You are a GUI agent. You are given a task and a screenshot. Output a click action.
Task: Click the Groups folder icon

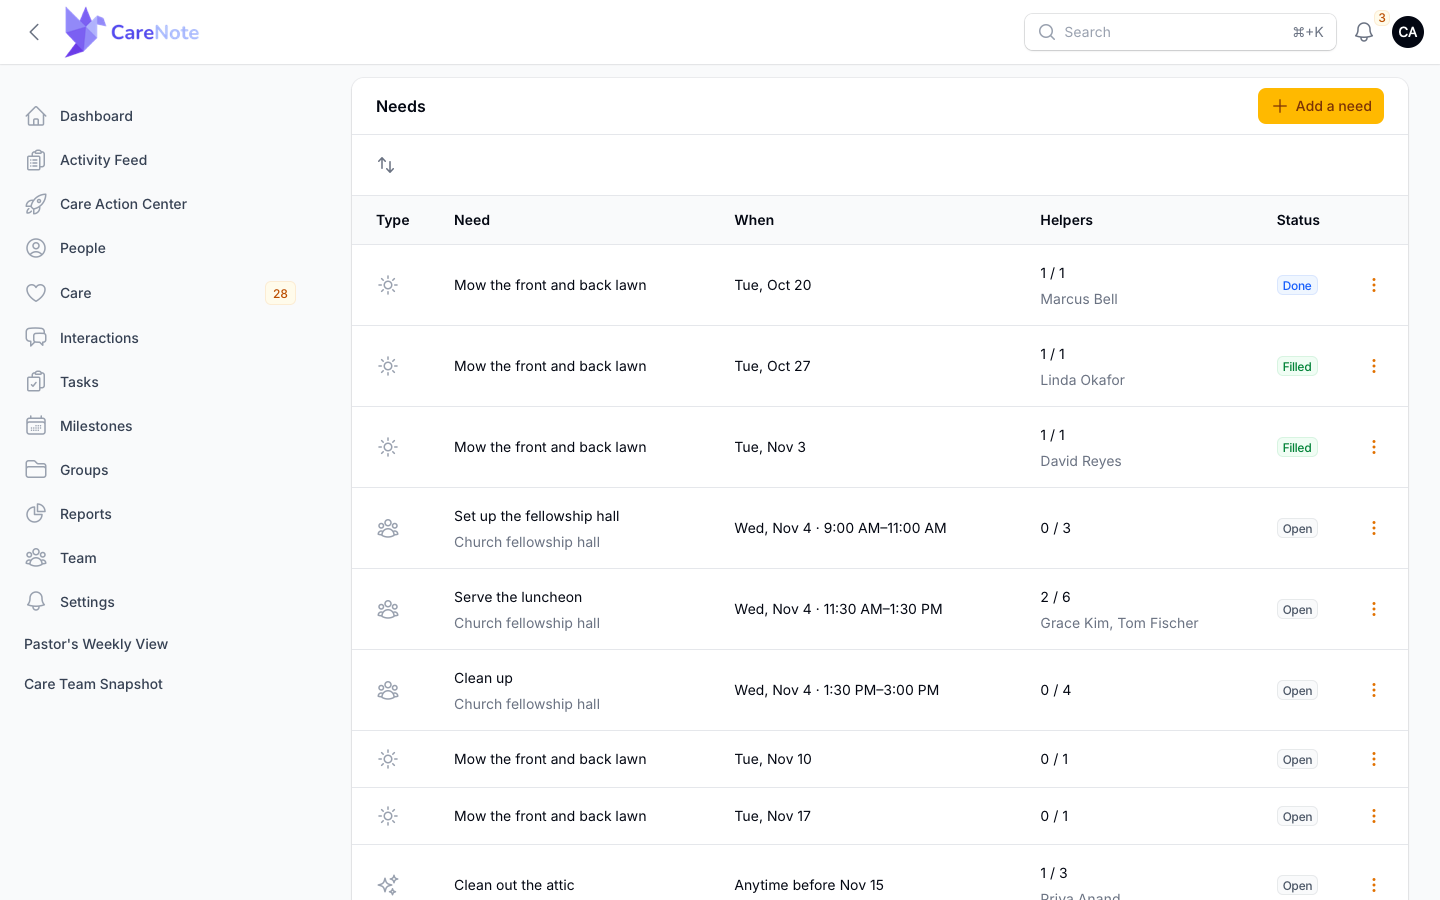coord(36,470)
